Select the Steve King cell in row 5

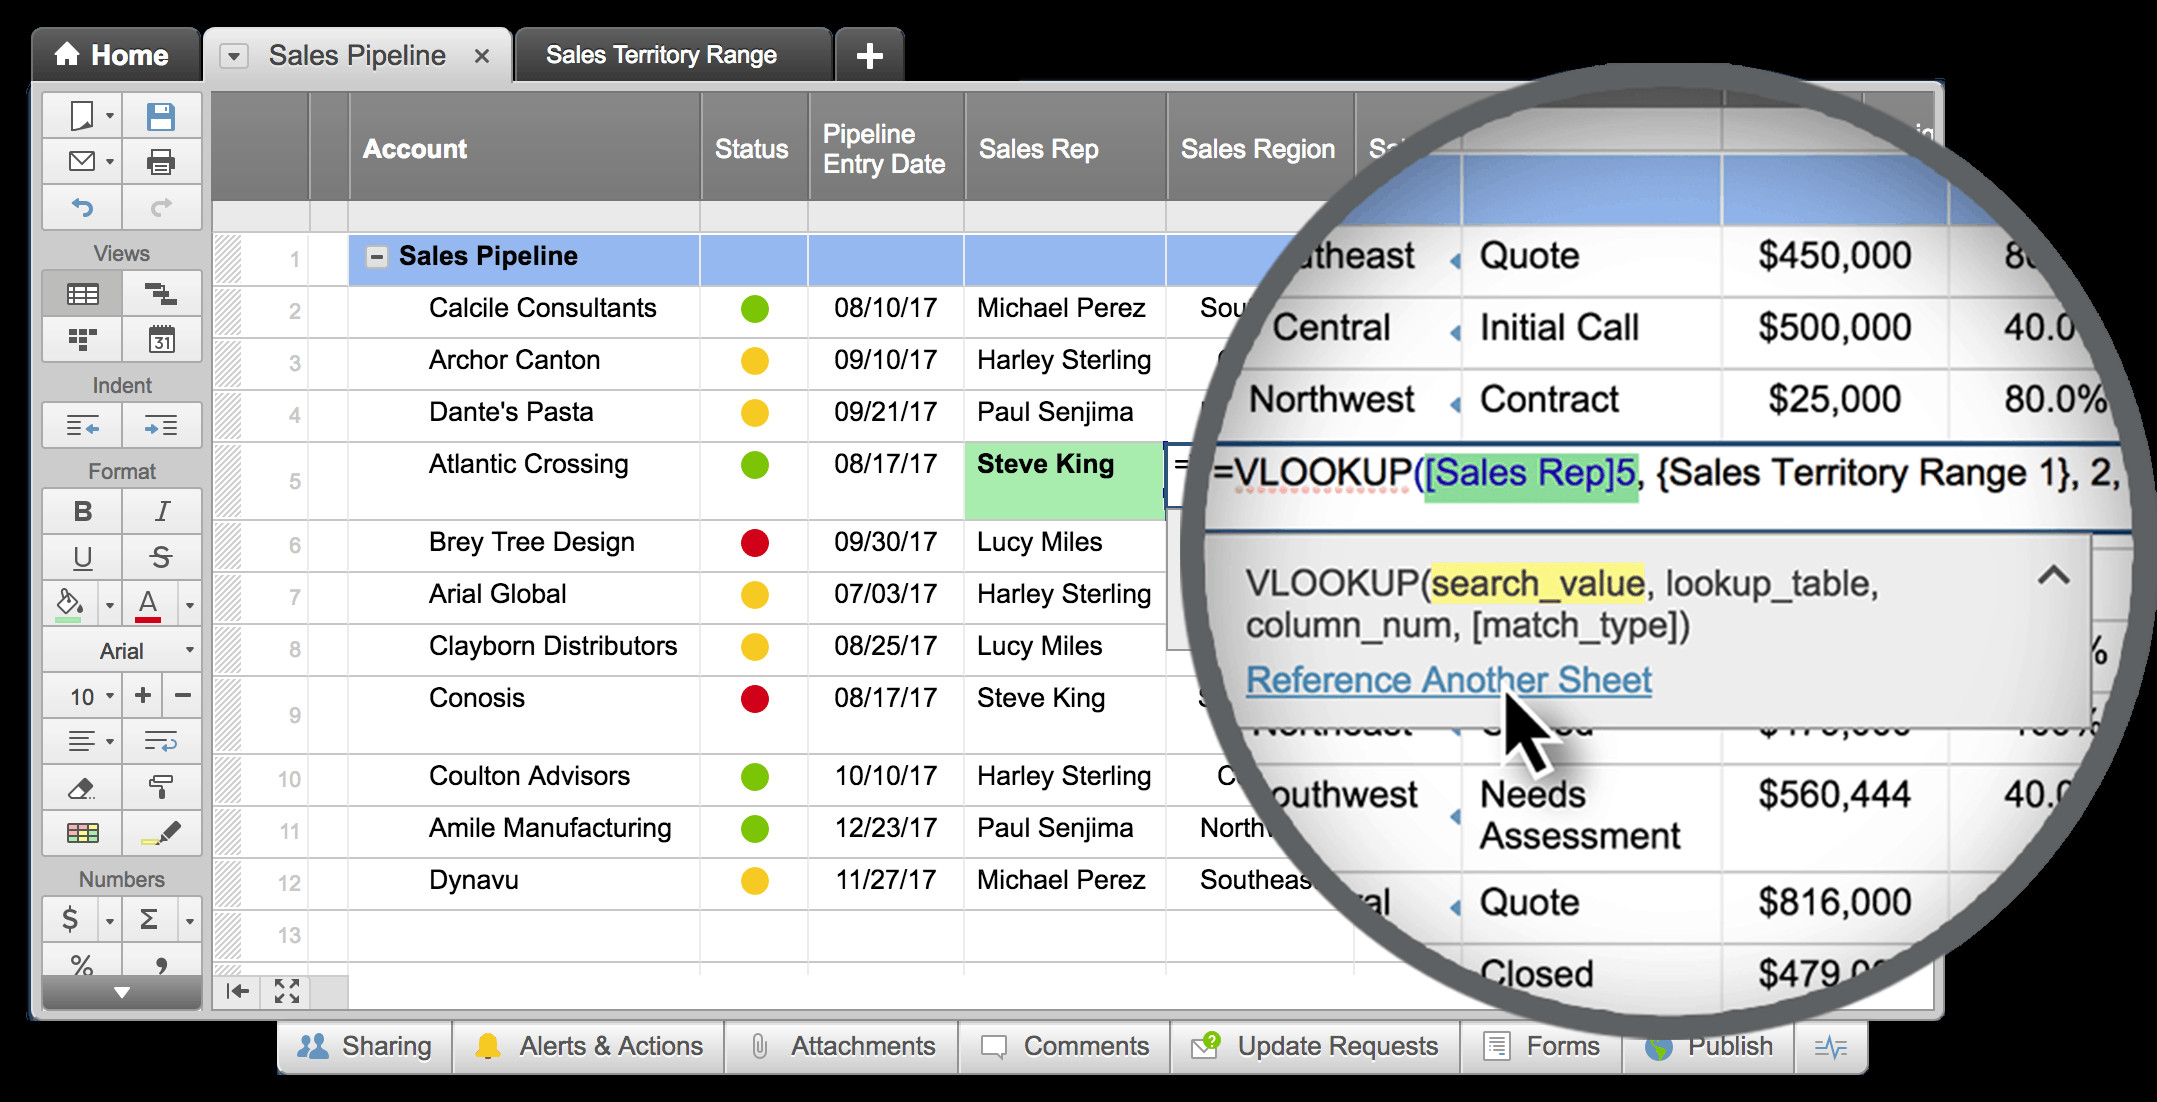pyautogui.click(x=1064, y=480)
